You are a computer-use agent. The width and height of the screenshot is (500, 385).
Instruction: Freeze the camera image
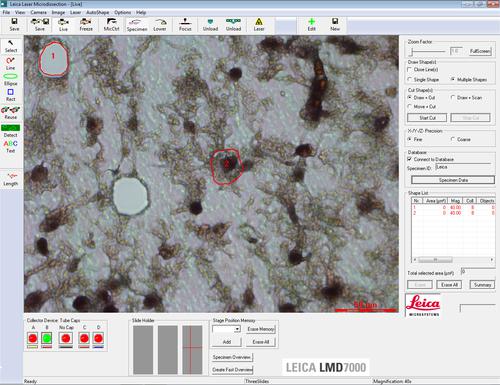pyautogui.click(x=86, y=25)
